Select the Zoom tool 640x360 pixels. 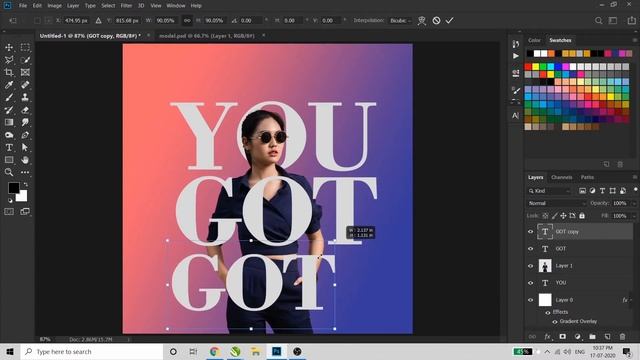coord(9,172)
